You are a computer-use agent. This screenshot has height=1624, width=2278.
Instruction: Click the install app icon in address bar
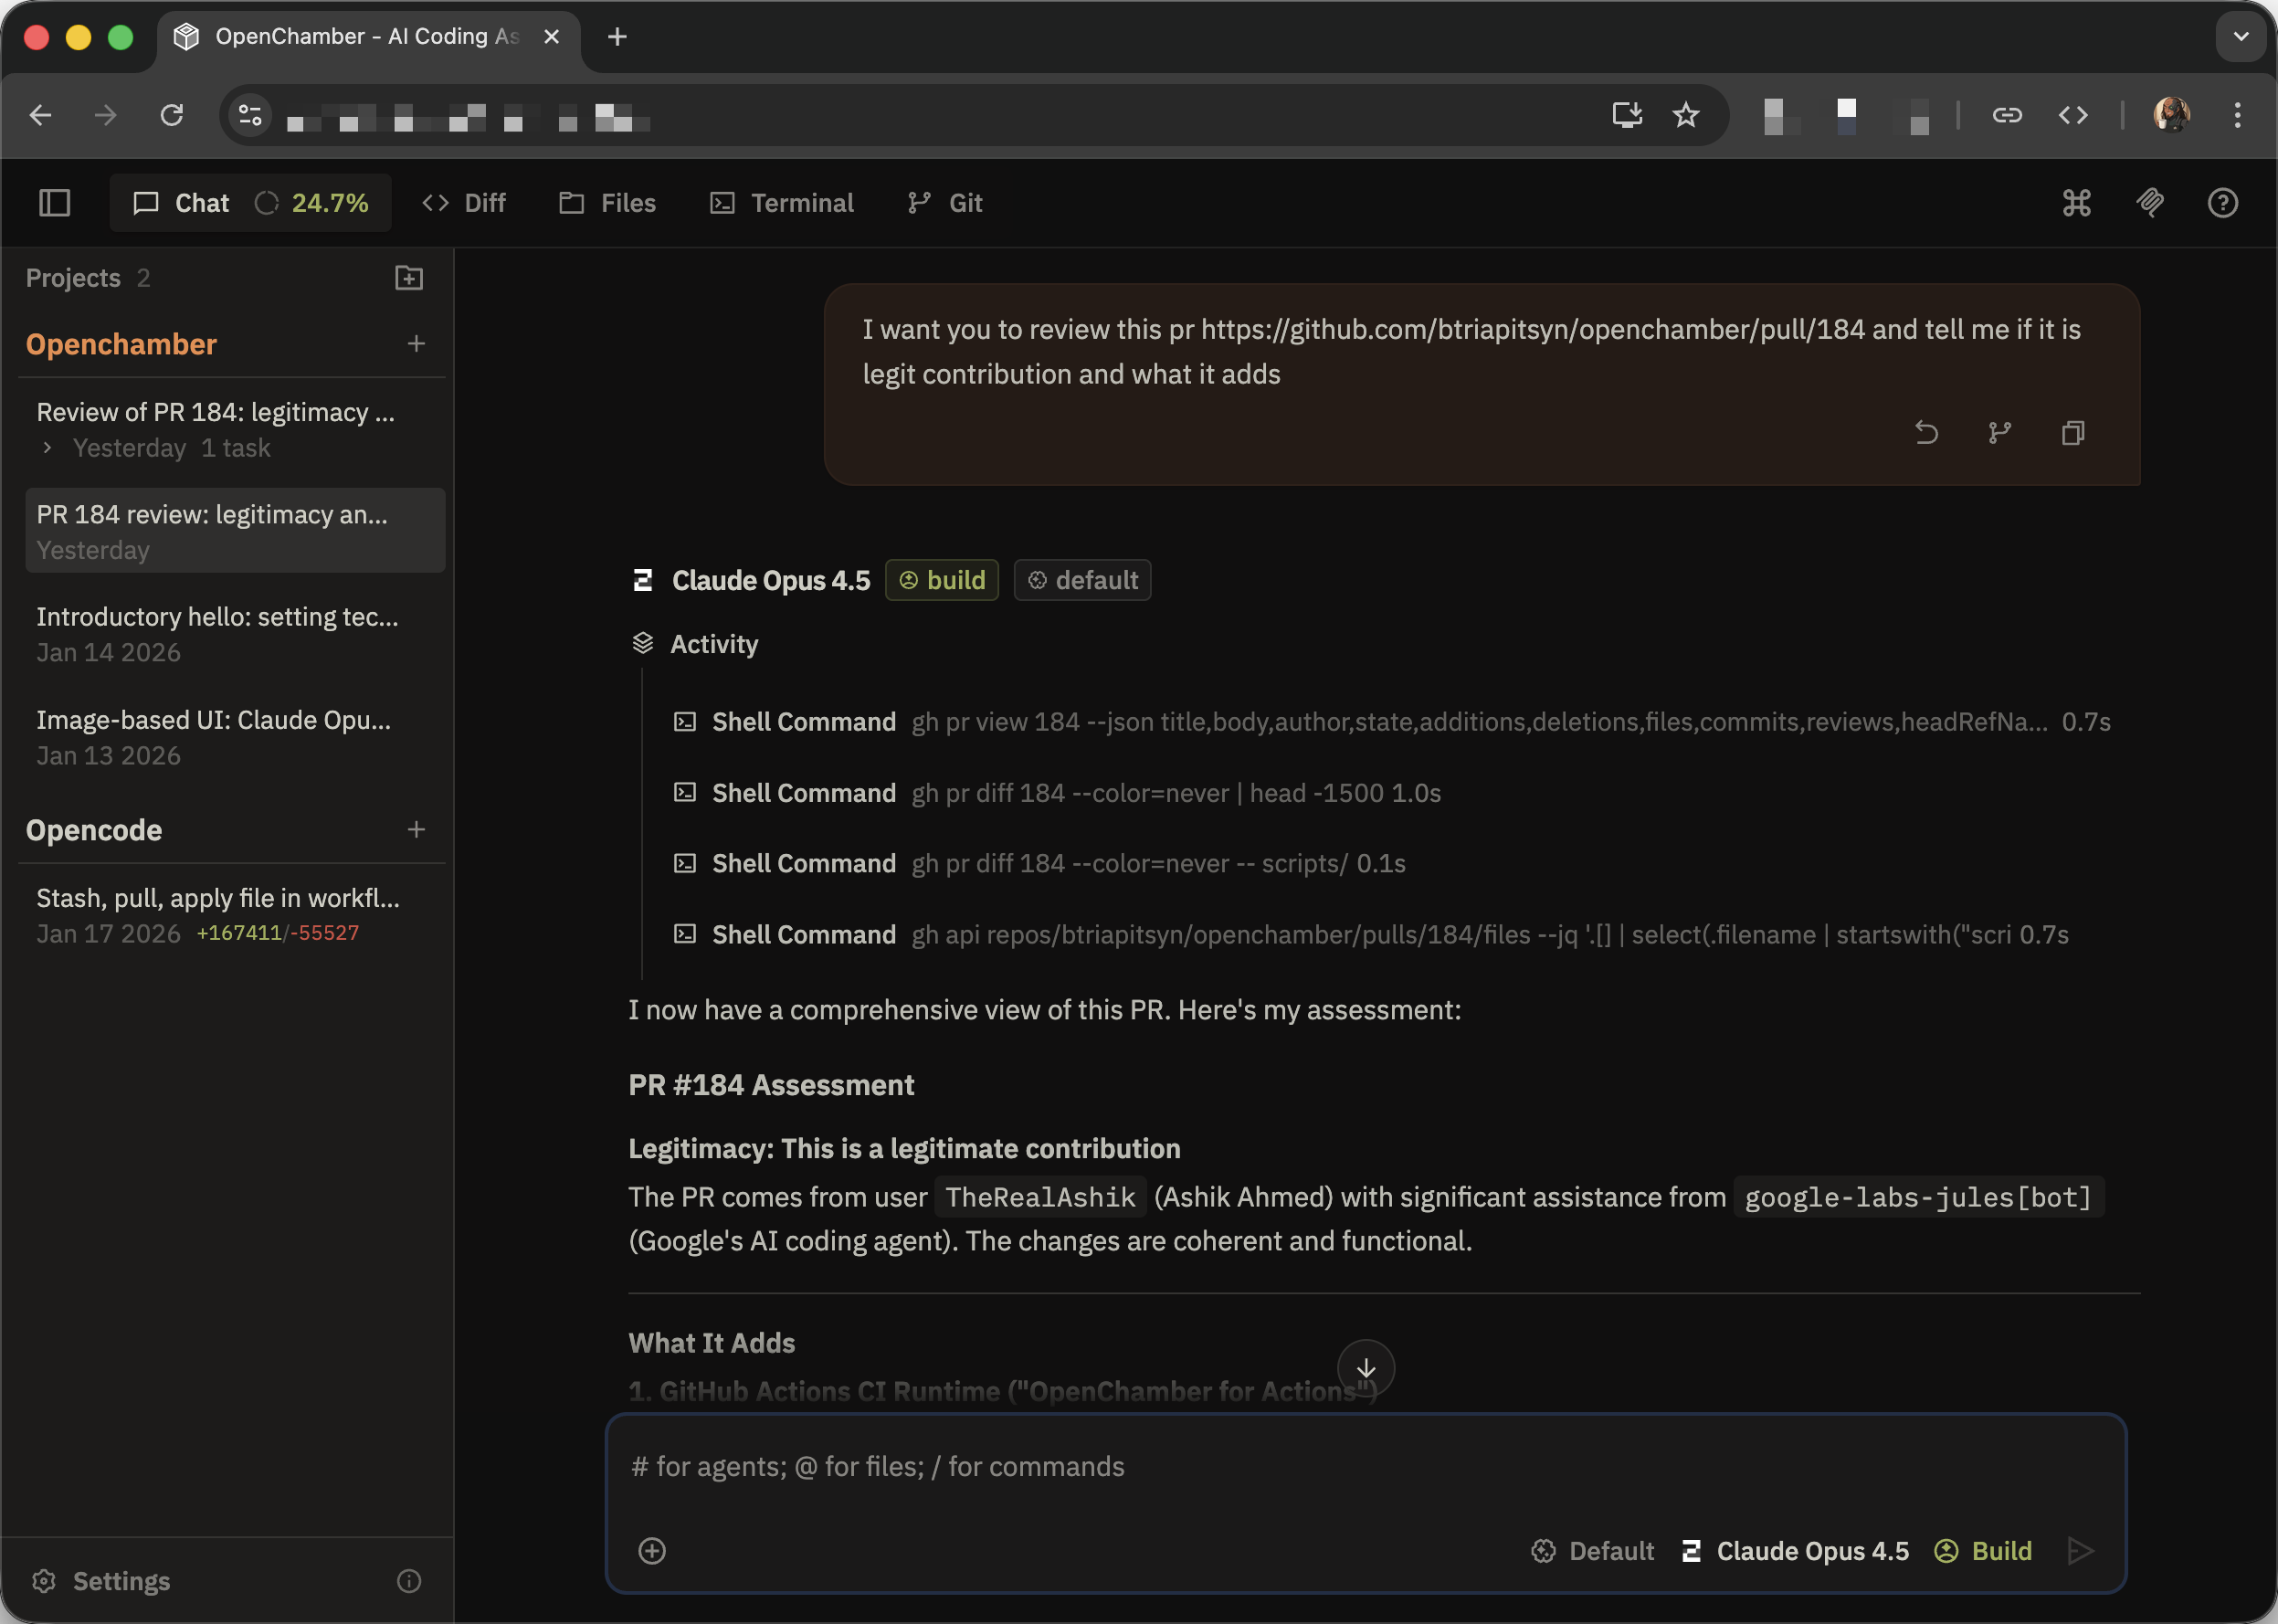[1626, 116]
